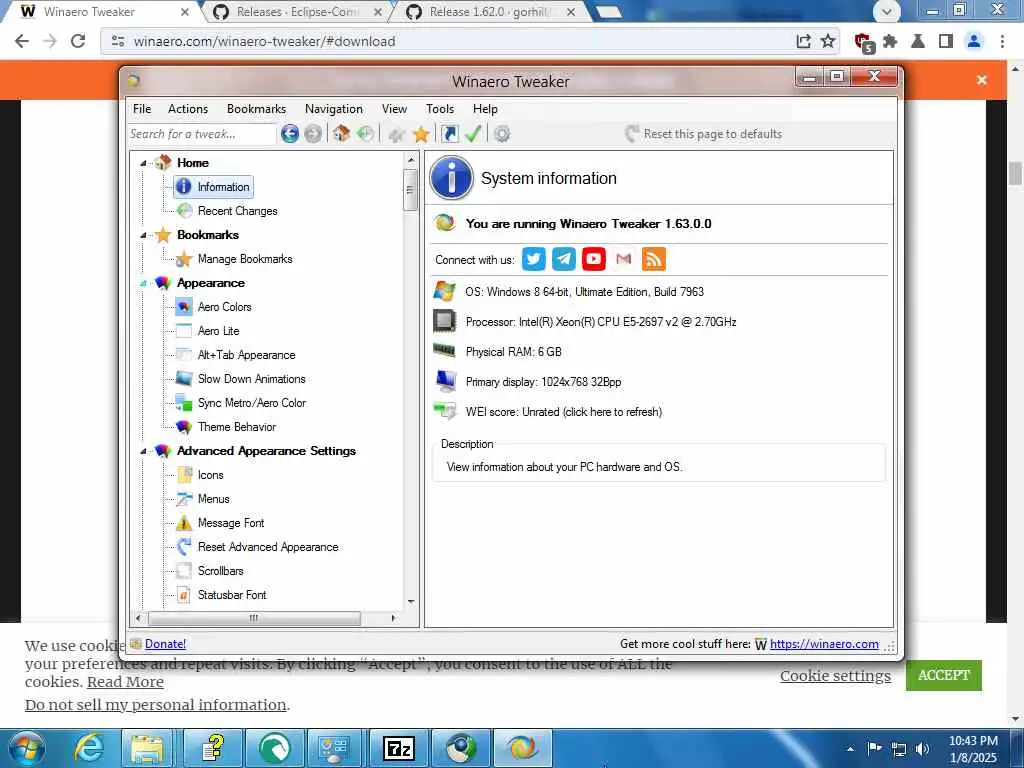This screenshot has height=768, width=1024.
Task: Click Do not sell my personal information
Action: (155, 705)
